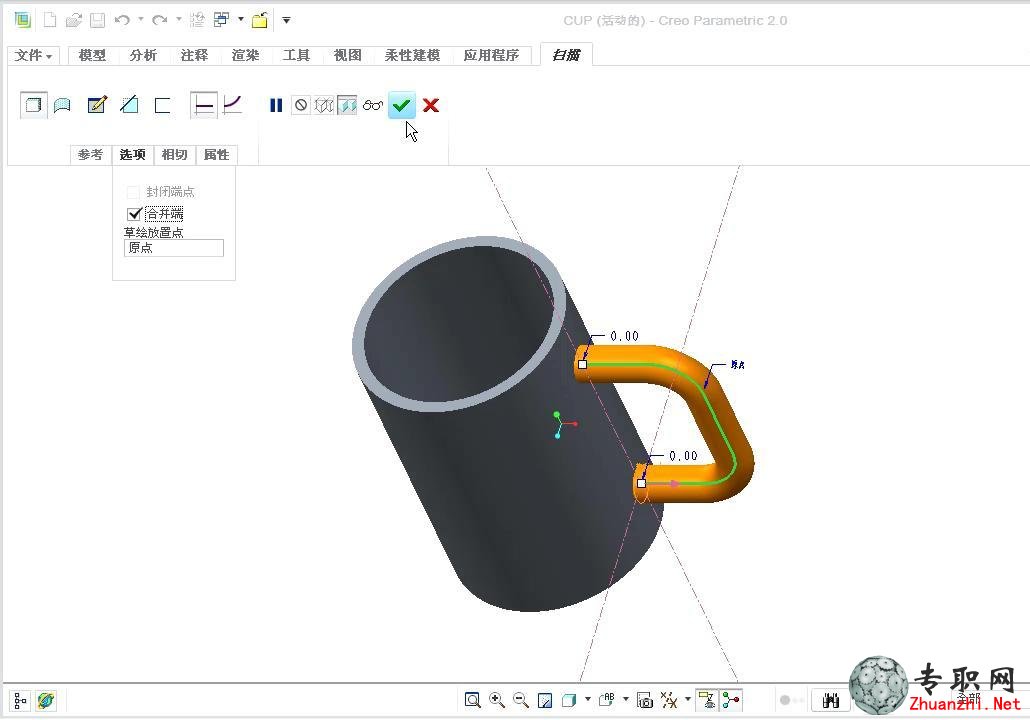Switch to the 注释 ribbon tab

click(x=194, y=55)
